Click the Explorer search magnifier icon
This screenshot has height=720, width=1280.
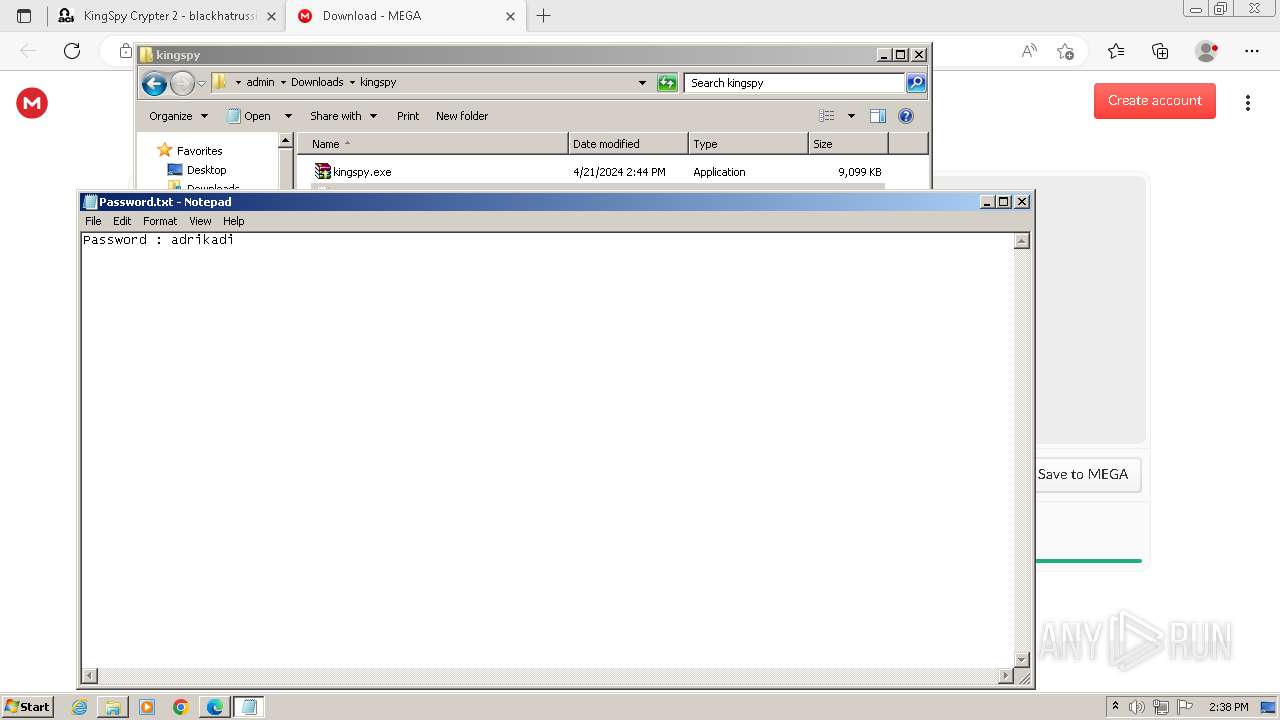tap(916, 83)
